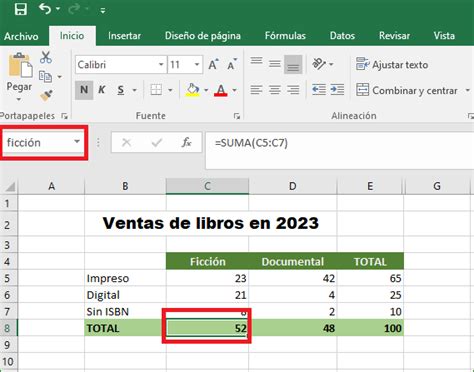The width and height of the screenshot is (474, 372).
Task: Click the Pegar clipboard icon
Action: pyautogui.click(x=20, y=65)
